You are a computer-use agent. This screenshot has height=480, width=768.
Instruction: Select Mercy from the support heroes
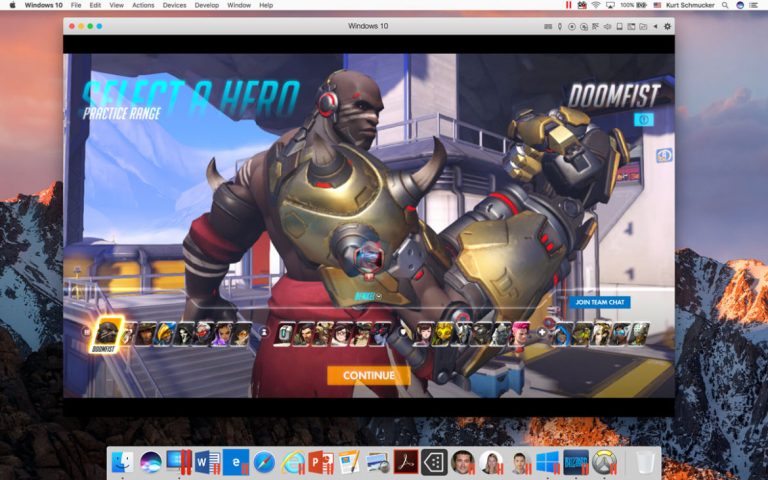[x=600, y=334]
